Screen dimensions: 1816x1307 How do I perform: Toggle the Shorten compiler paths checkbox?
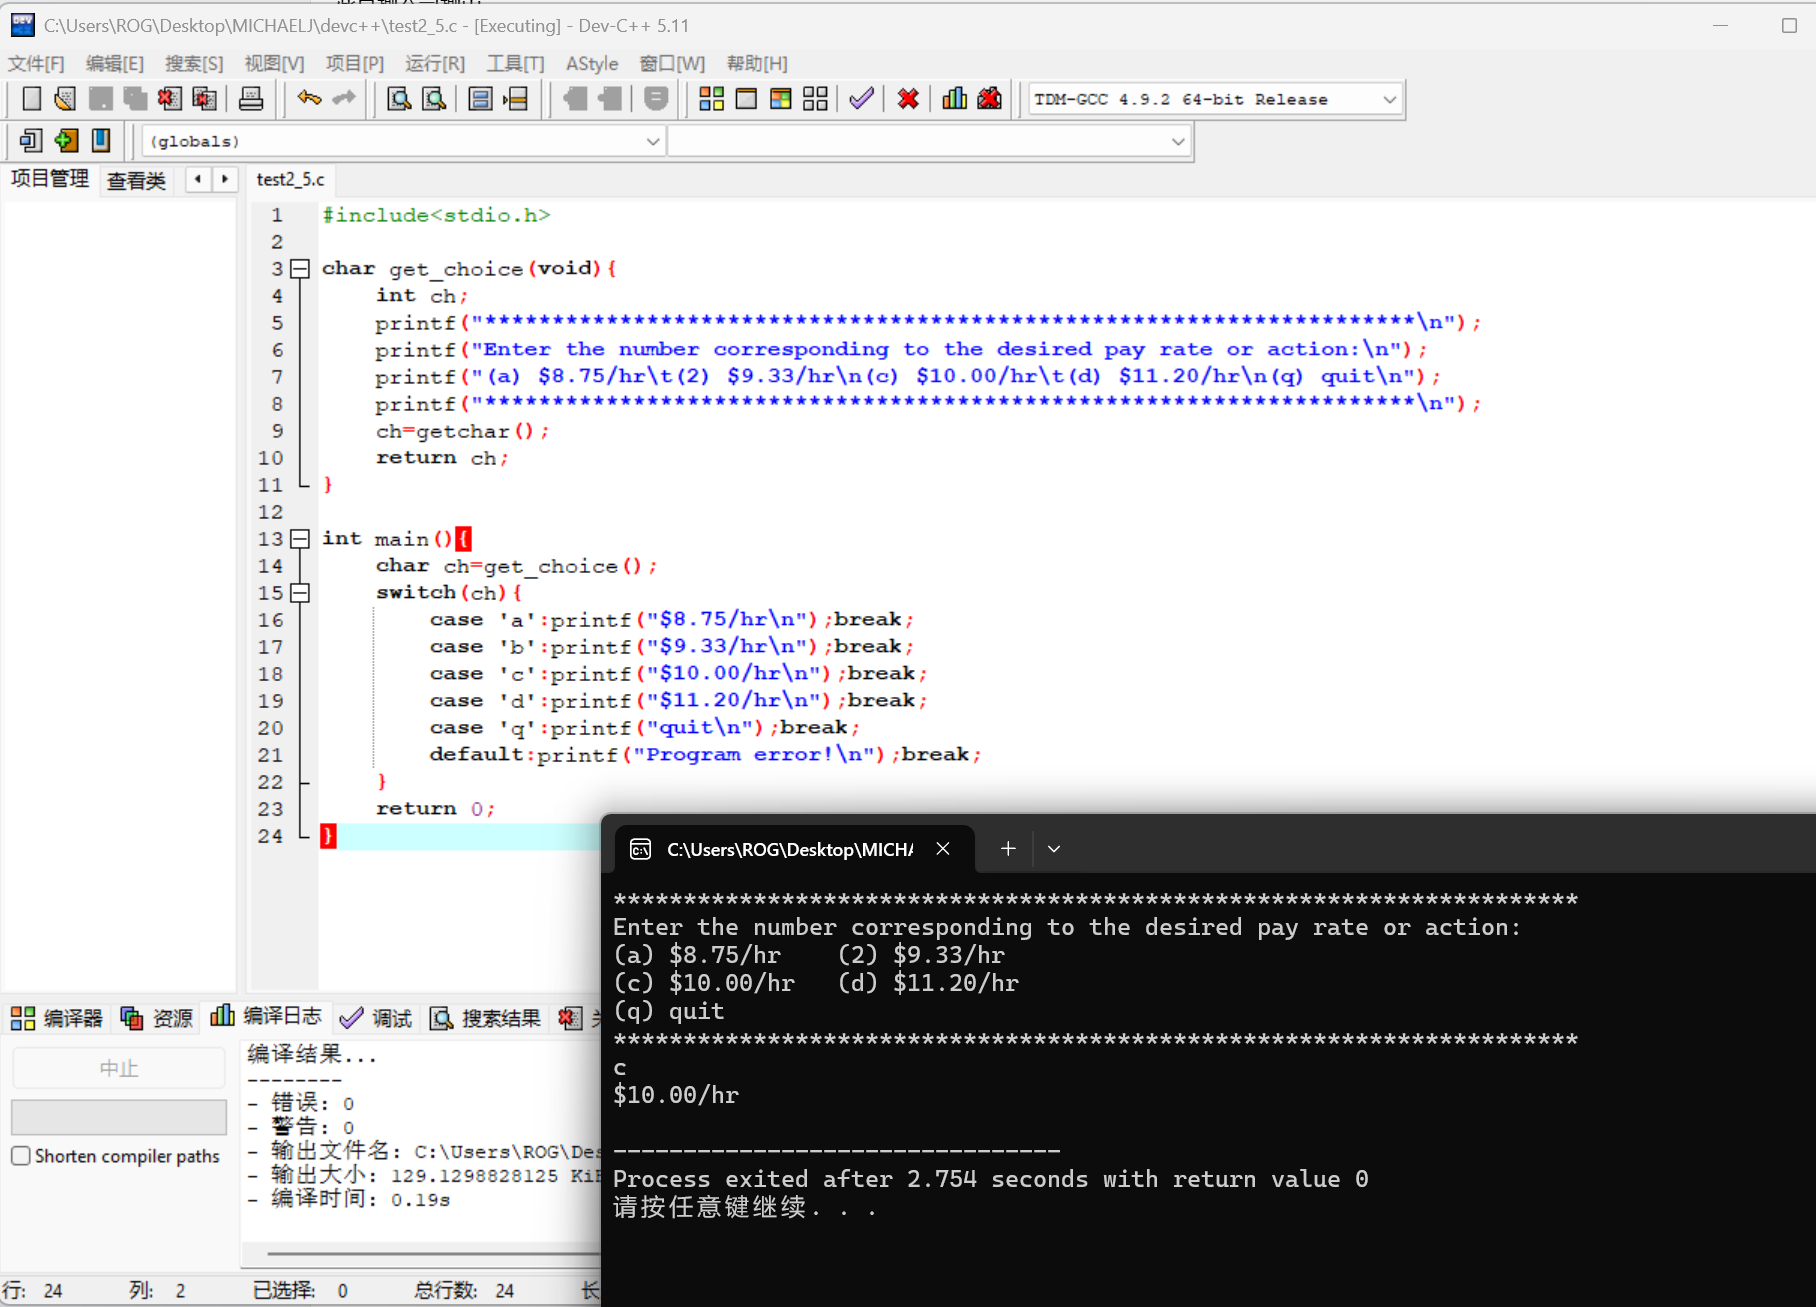pyautogui.click(x=21, y=1156)
